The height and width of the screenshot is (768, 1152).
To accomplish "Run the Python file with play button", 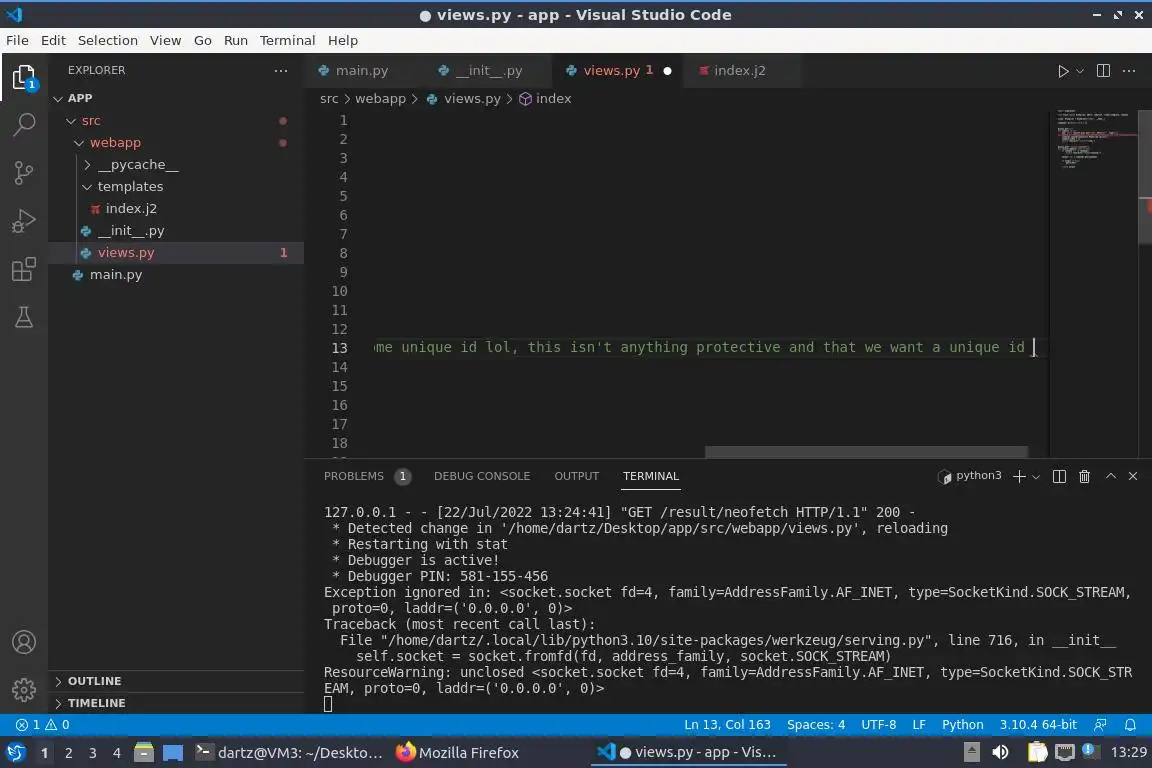I will pos(1062,71).
